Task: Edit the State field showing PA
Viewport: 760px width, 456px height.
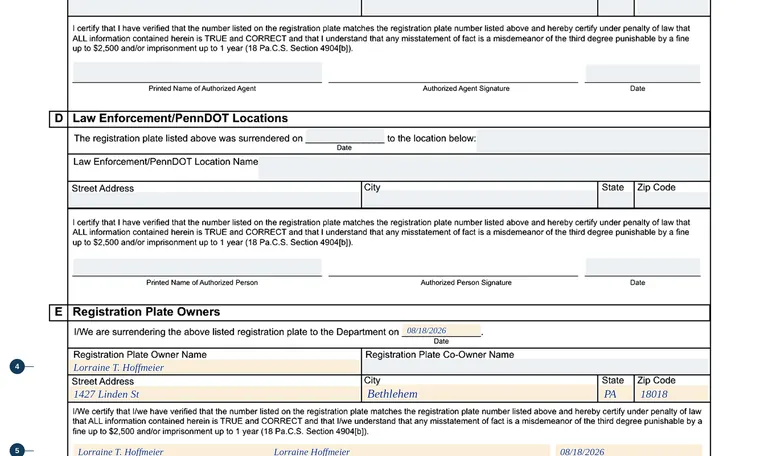Action: click(616, 393)
